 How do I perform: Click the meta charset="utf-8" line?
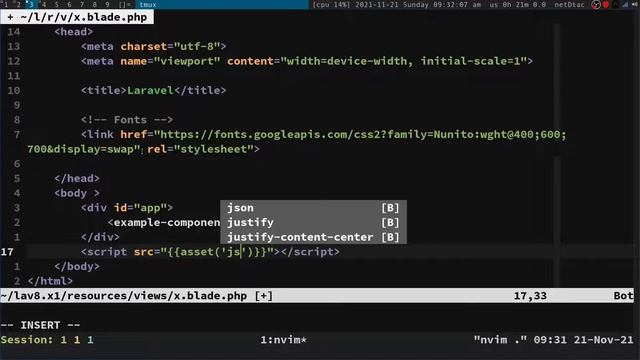pos(153,47)
